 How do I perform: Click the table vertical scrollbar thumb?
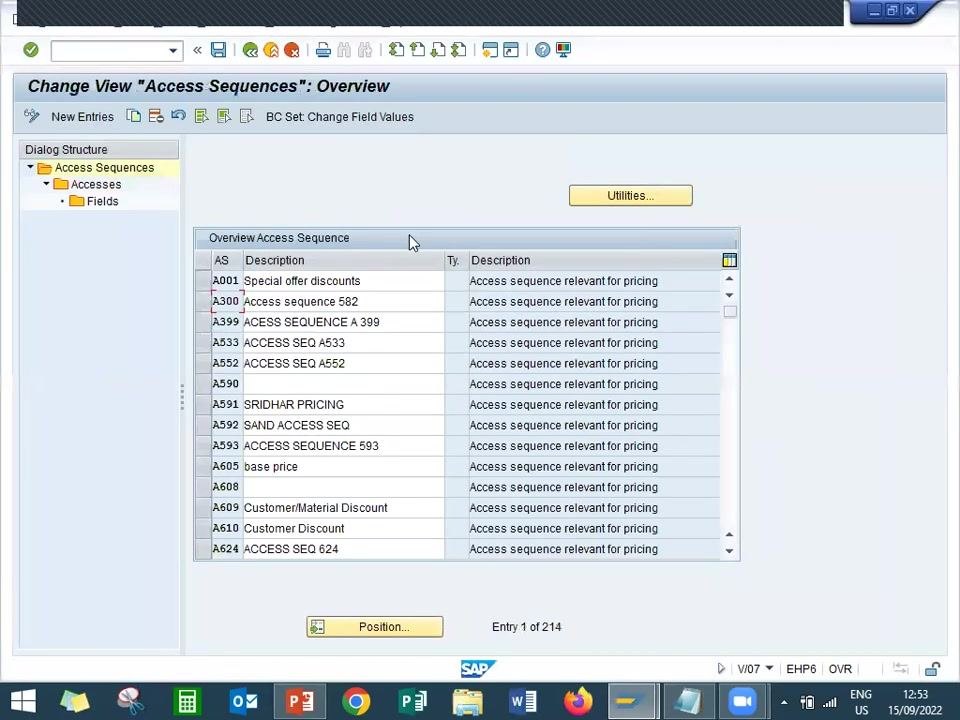(730, 312)
